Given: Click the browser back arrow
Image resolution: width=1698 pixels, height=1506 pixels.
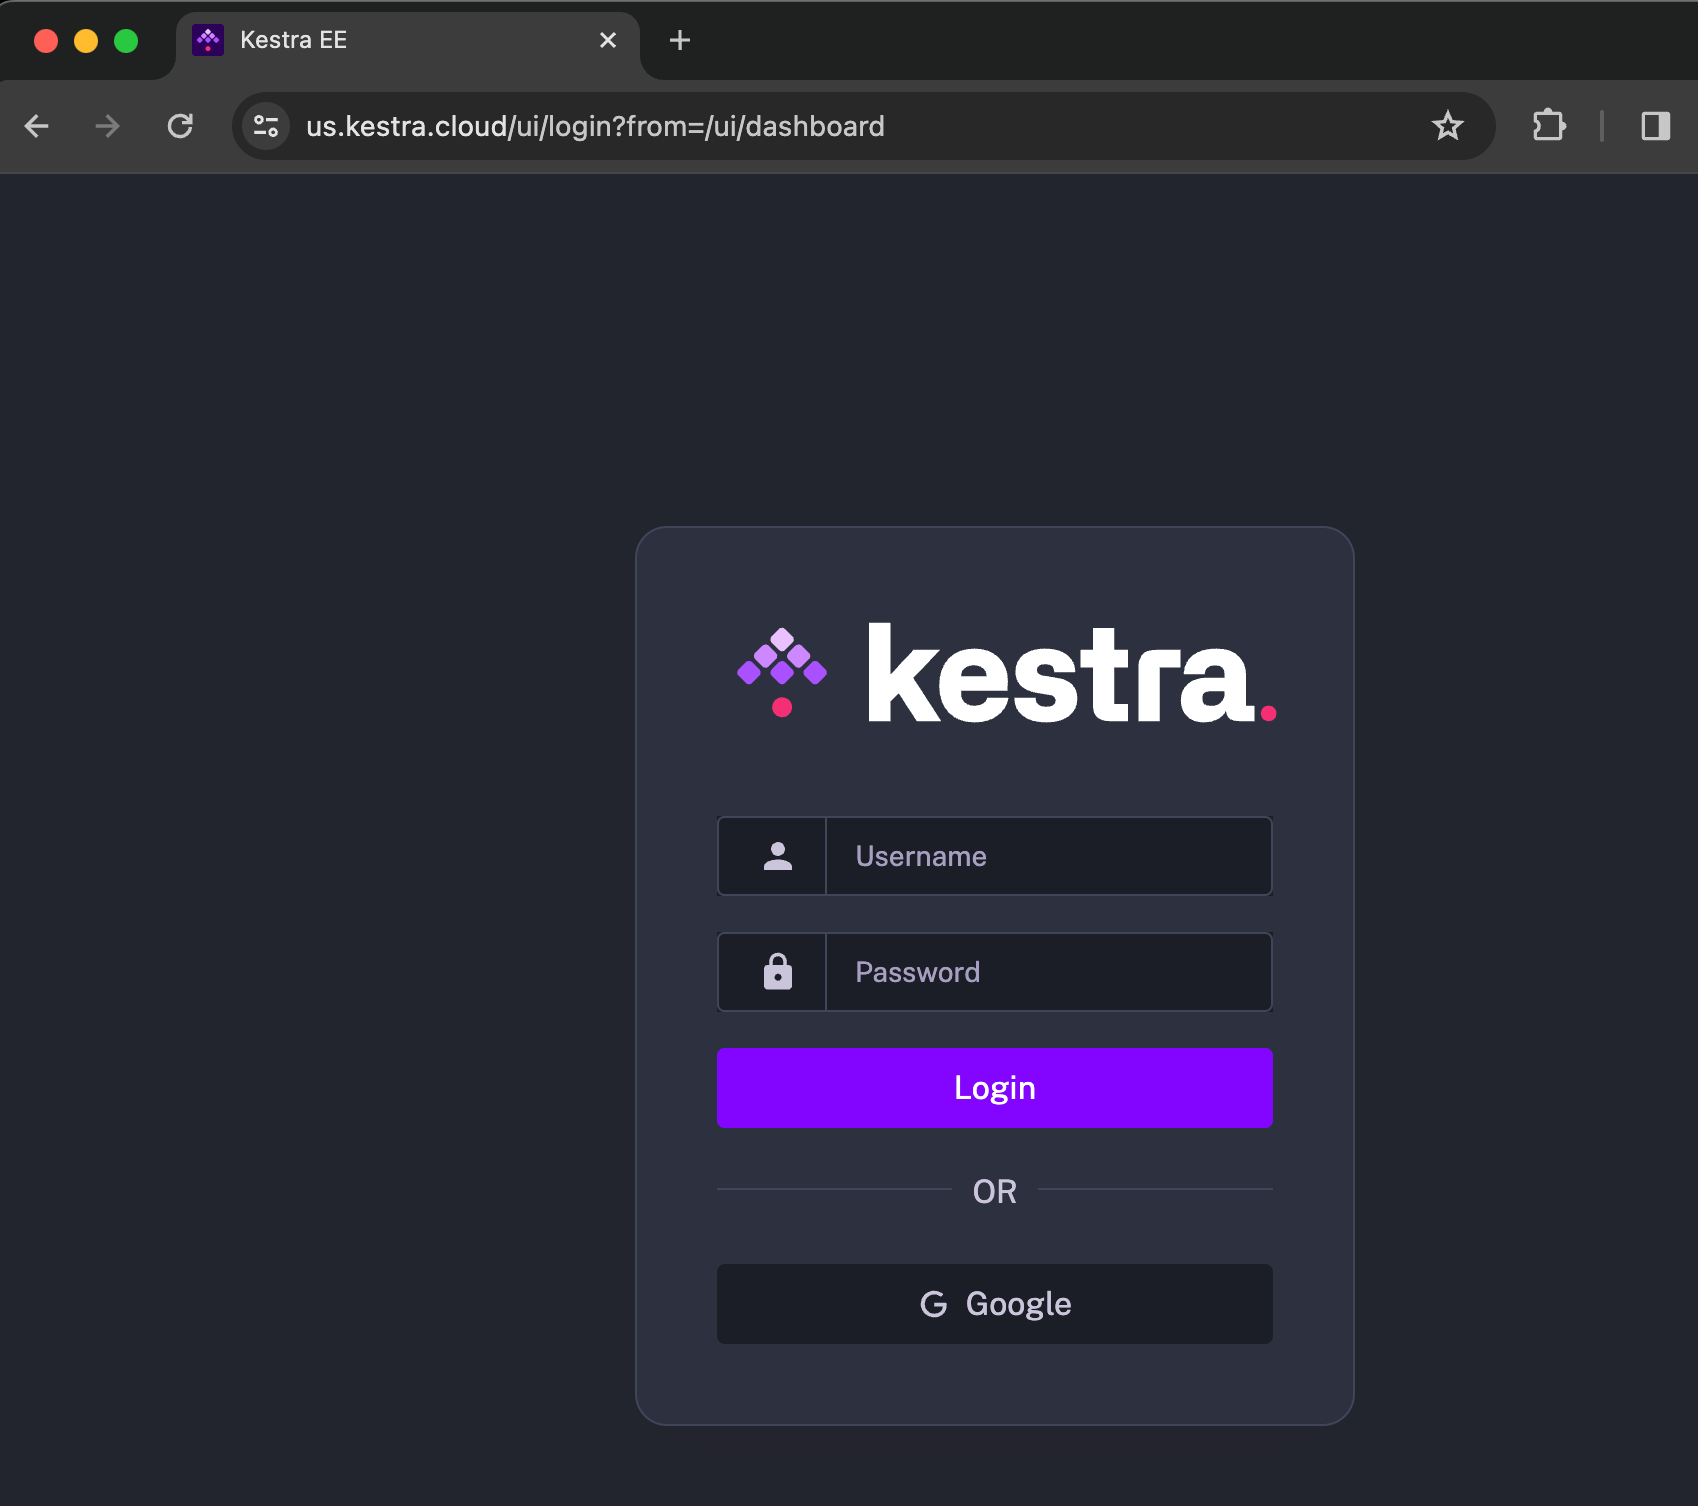Looking at the screenshot, I should (x=37, y=126).
